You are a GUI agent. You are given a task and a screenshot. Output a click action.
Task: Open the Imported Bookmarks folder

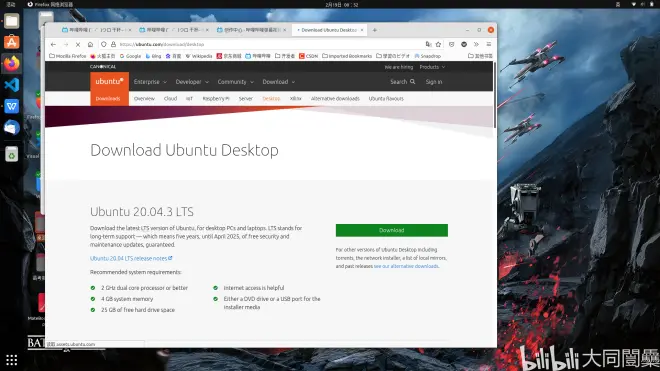point(347,56)
